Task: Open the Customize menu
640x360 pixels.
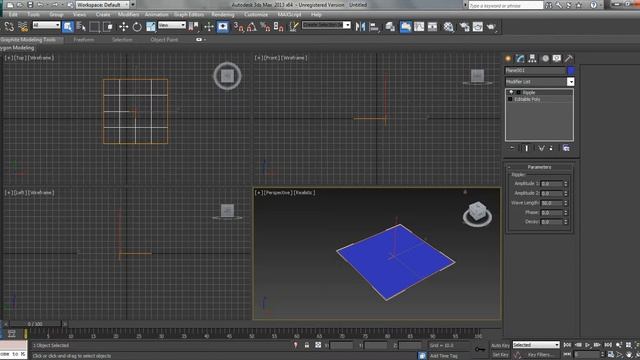Action: [x=256, y=15]
